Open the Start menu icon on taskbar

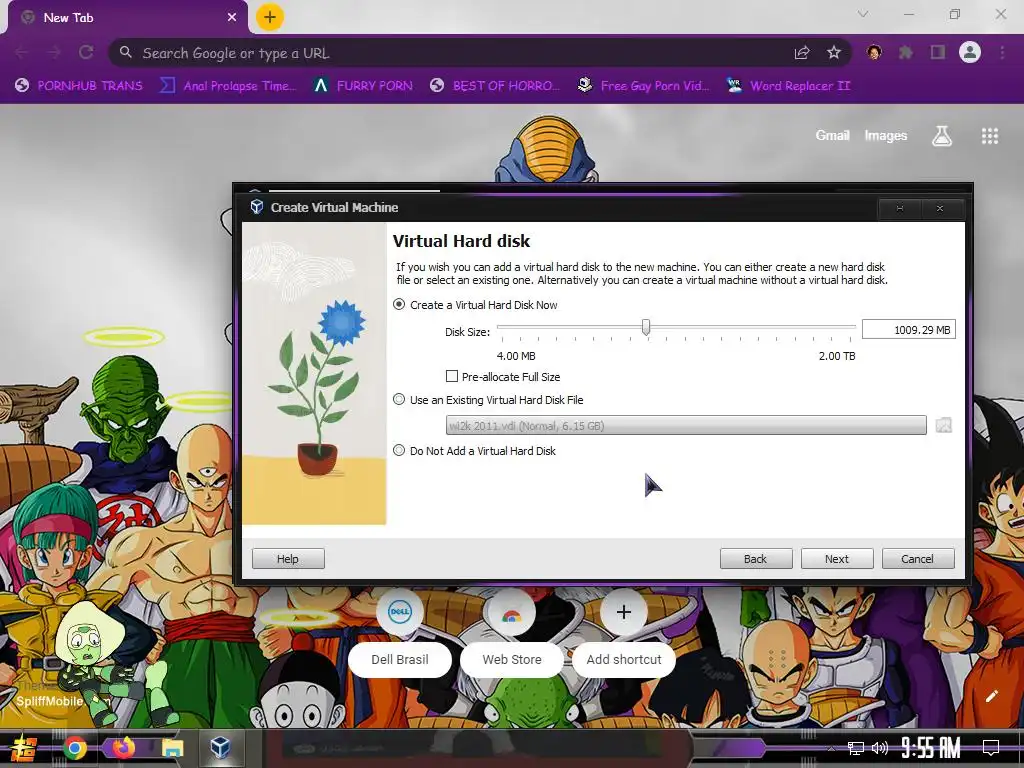[23, 748]
